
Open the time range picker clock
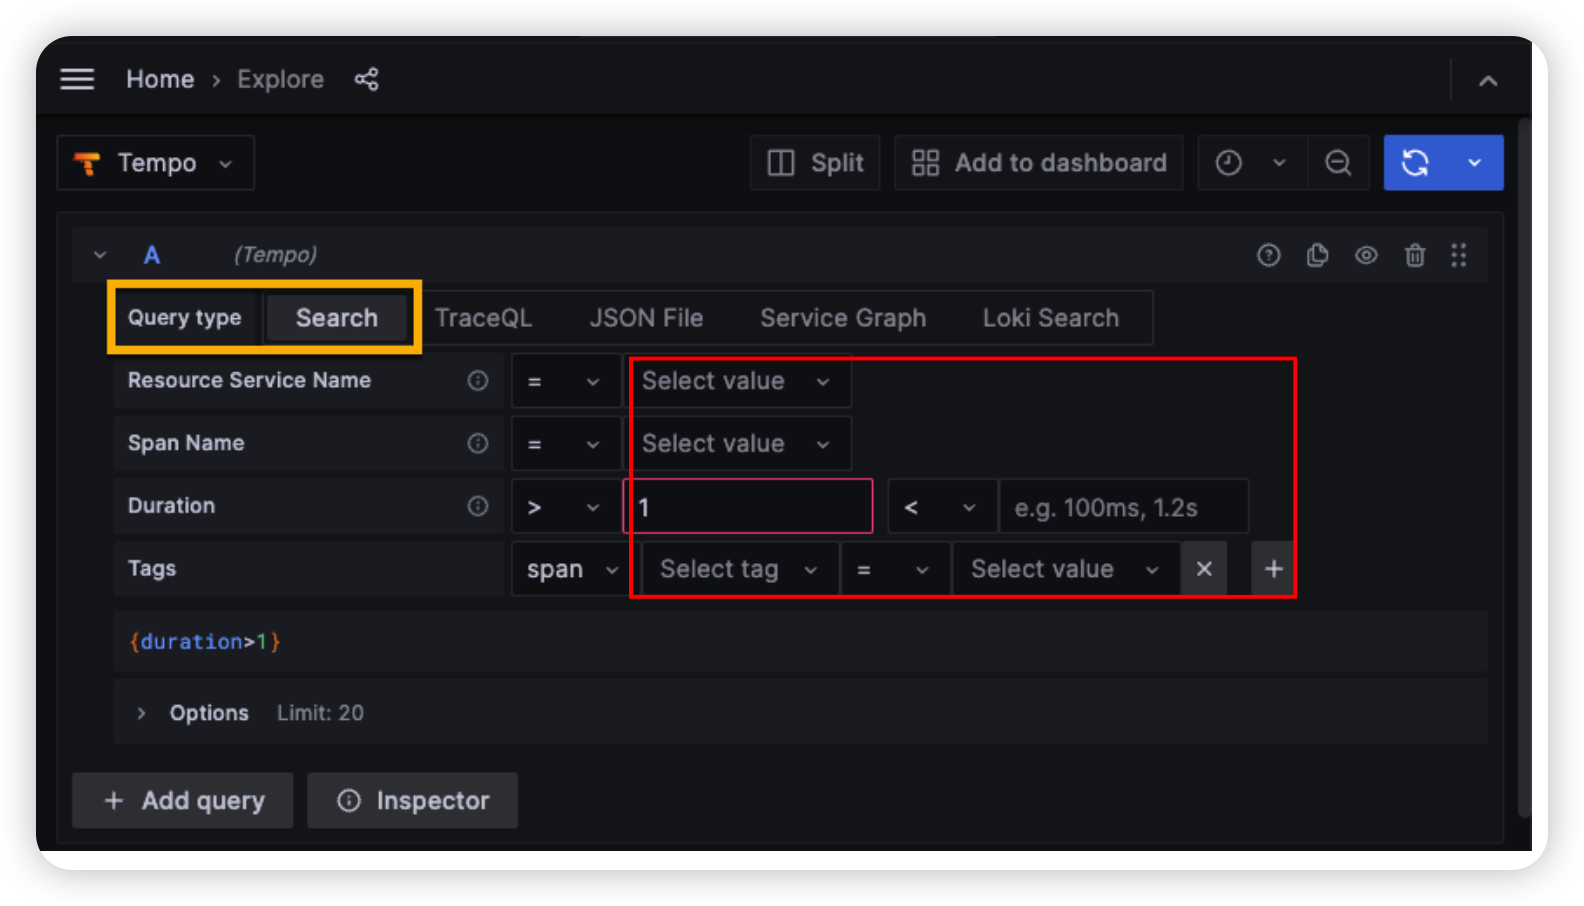tap(1229, 163)
